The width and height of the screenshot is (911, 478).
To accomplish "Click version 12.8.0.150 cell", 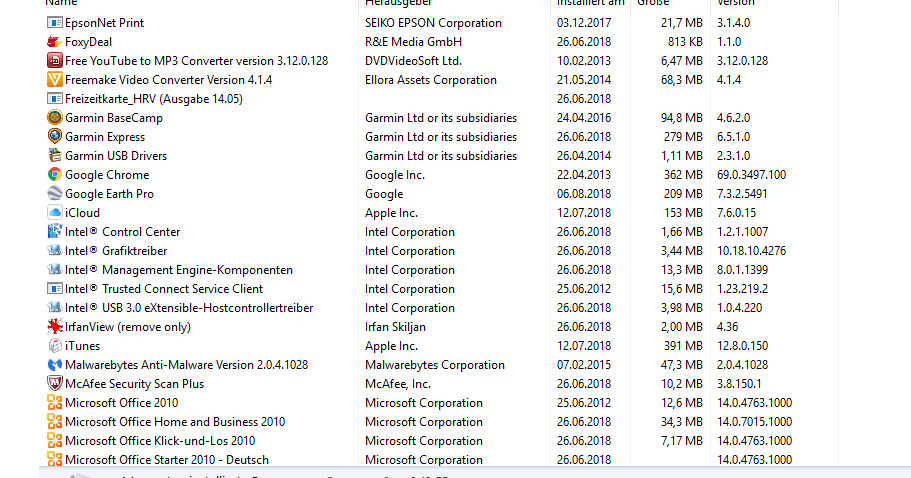I will click(743, 346).
